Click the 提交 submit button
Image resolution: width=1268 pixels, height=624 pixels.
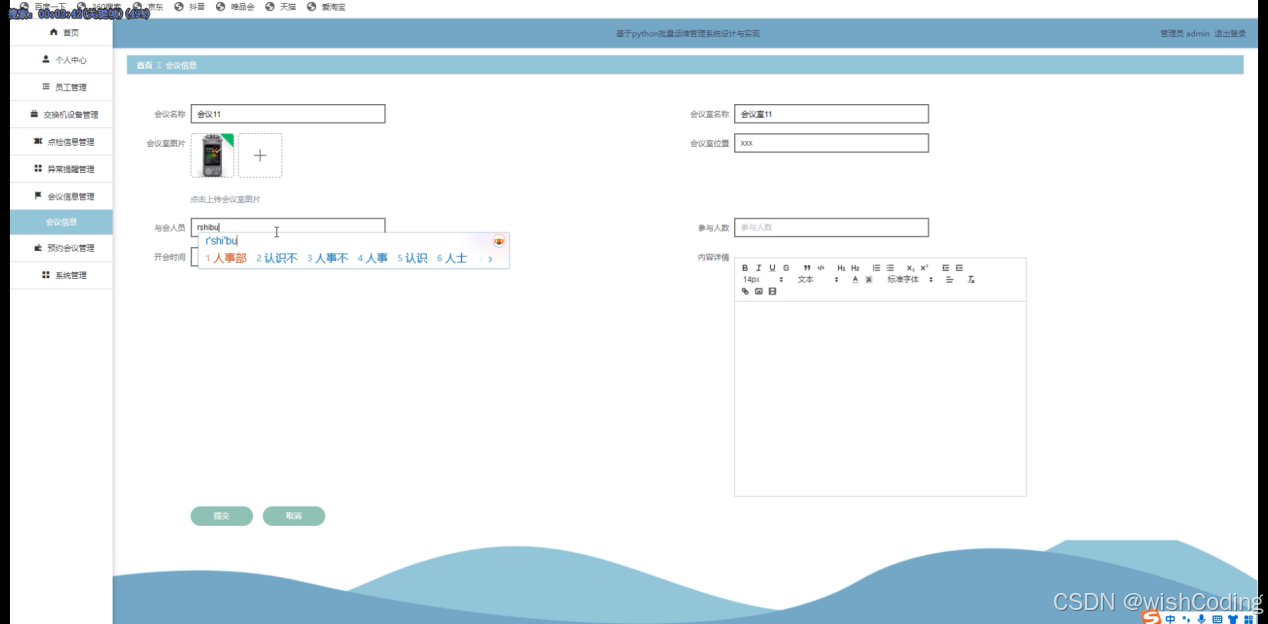[x=222, y=516]
